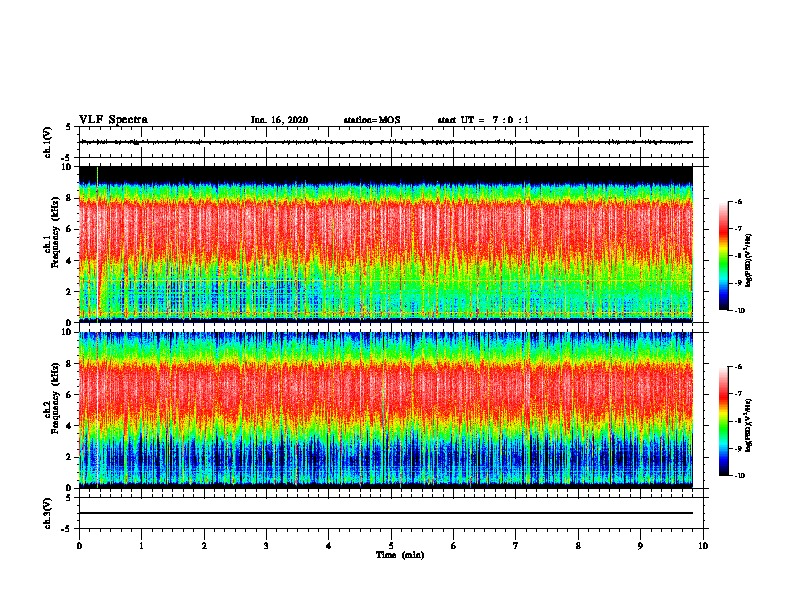
Task: Click the ch.1 color bar log(PSD) label
Action: pos(748,261)
